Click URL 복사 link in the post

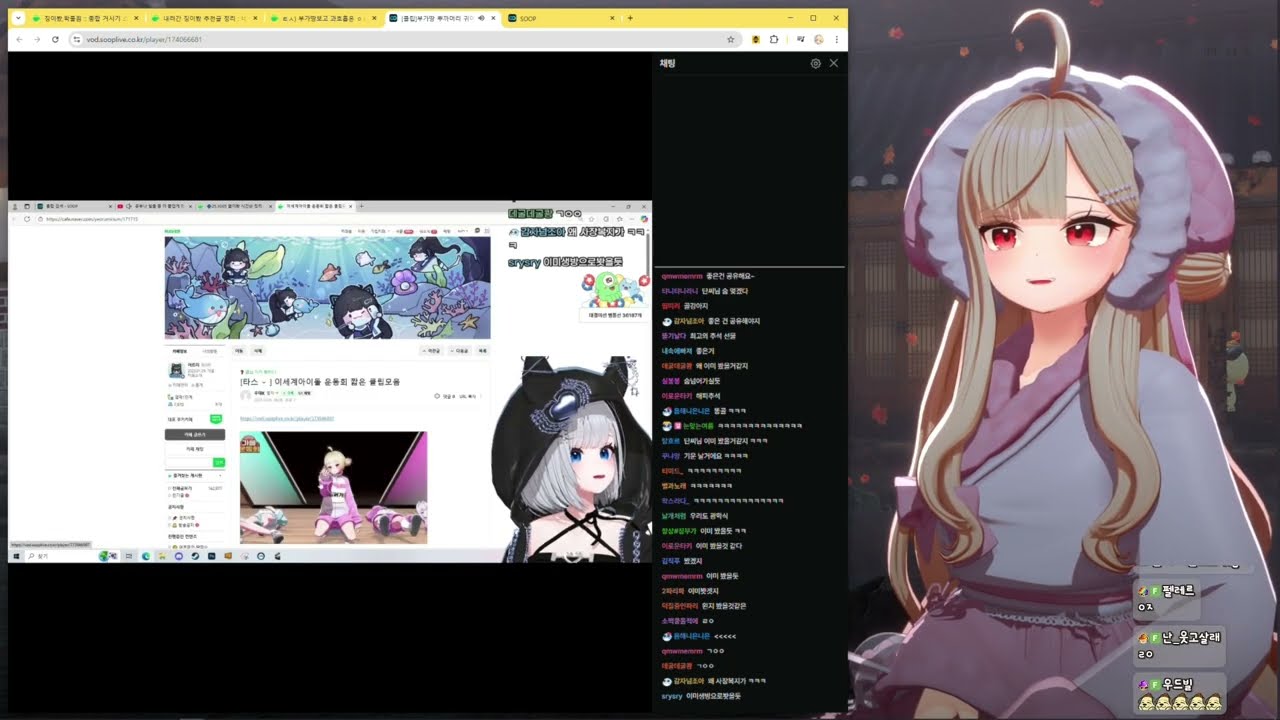tap(466, 396)
